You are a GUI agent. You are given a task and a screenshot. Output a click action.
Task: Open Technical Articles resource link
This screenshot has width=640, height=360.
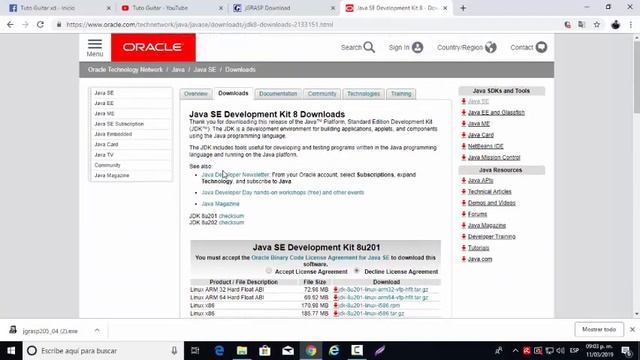pos(489,191)
